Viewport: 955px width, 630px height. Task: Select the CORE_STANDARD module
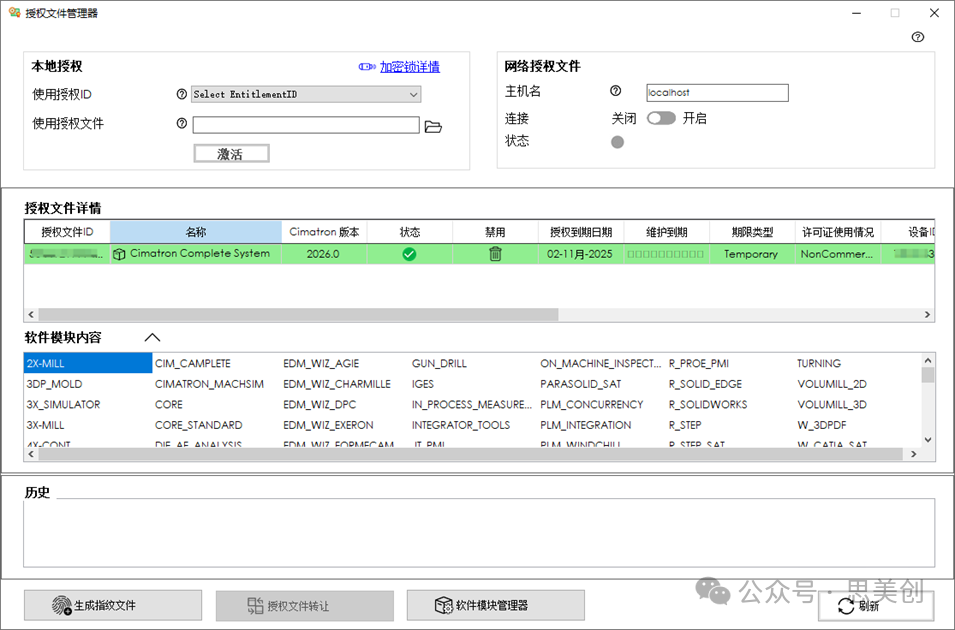(x=199, y=425)
